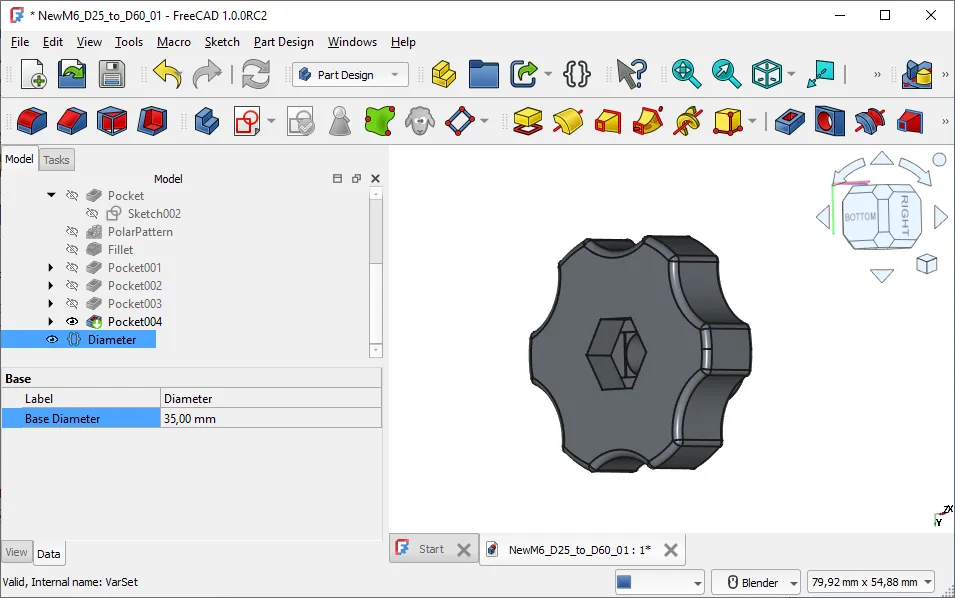This screenshot has width=955, height=598.
Task: Refresh the document with the recompute icon
Action: point(256,74)
